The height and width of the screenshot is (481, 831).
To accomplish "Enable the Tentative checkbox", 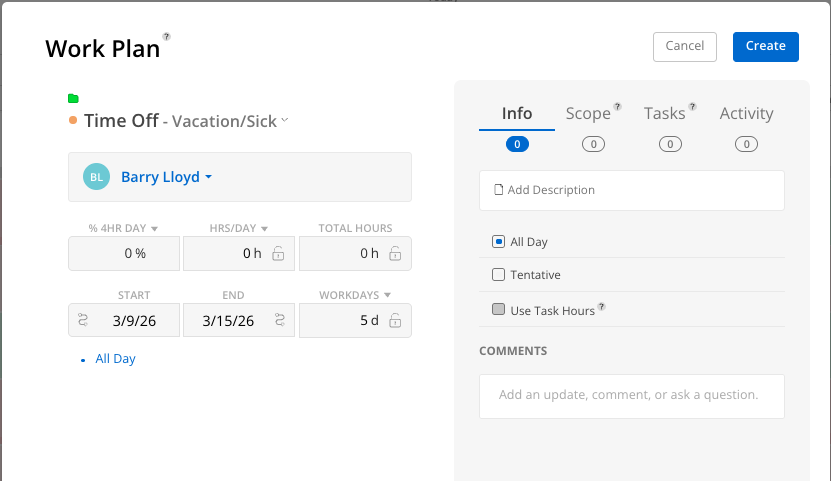I will (498, 275).
